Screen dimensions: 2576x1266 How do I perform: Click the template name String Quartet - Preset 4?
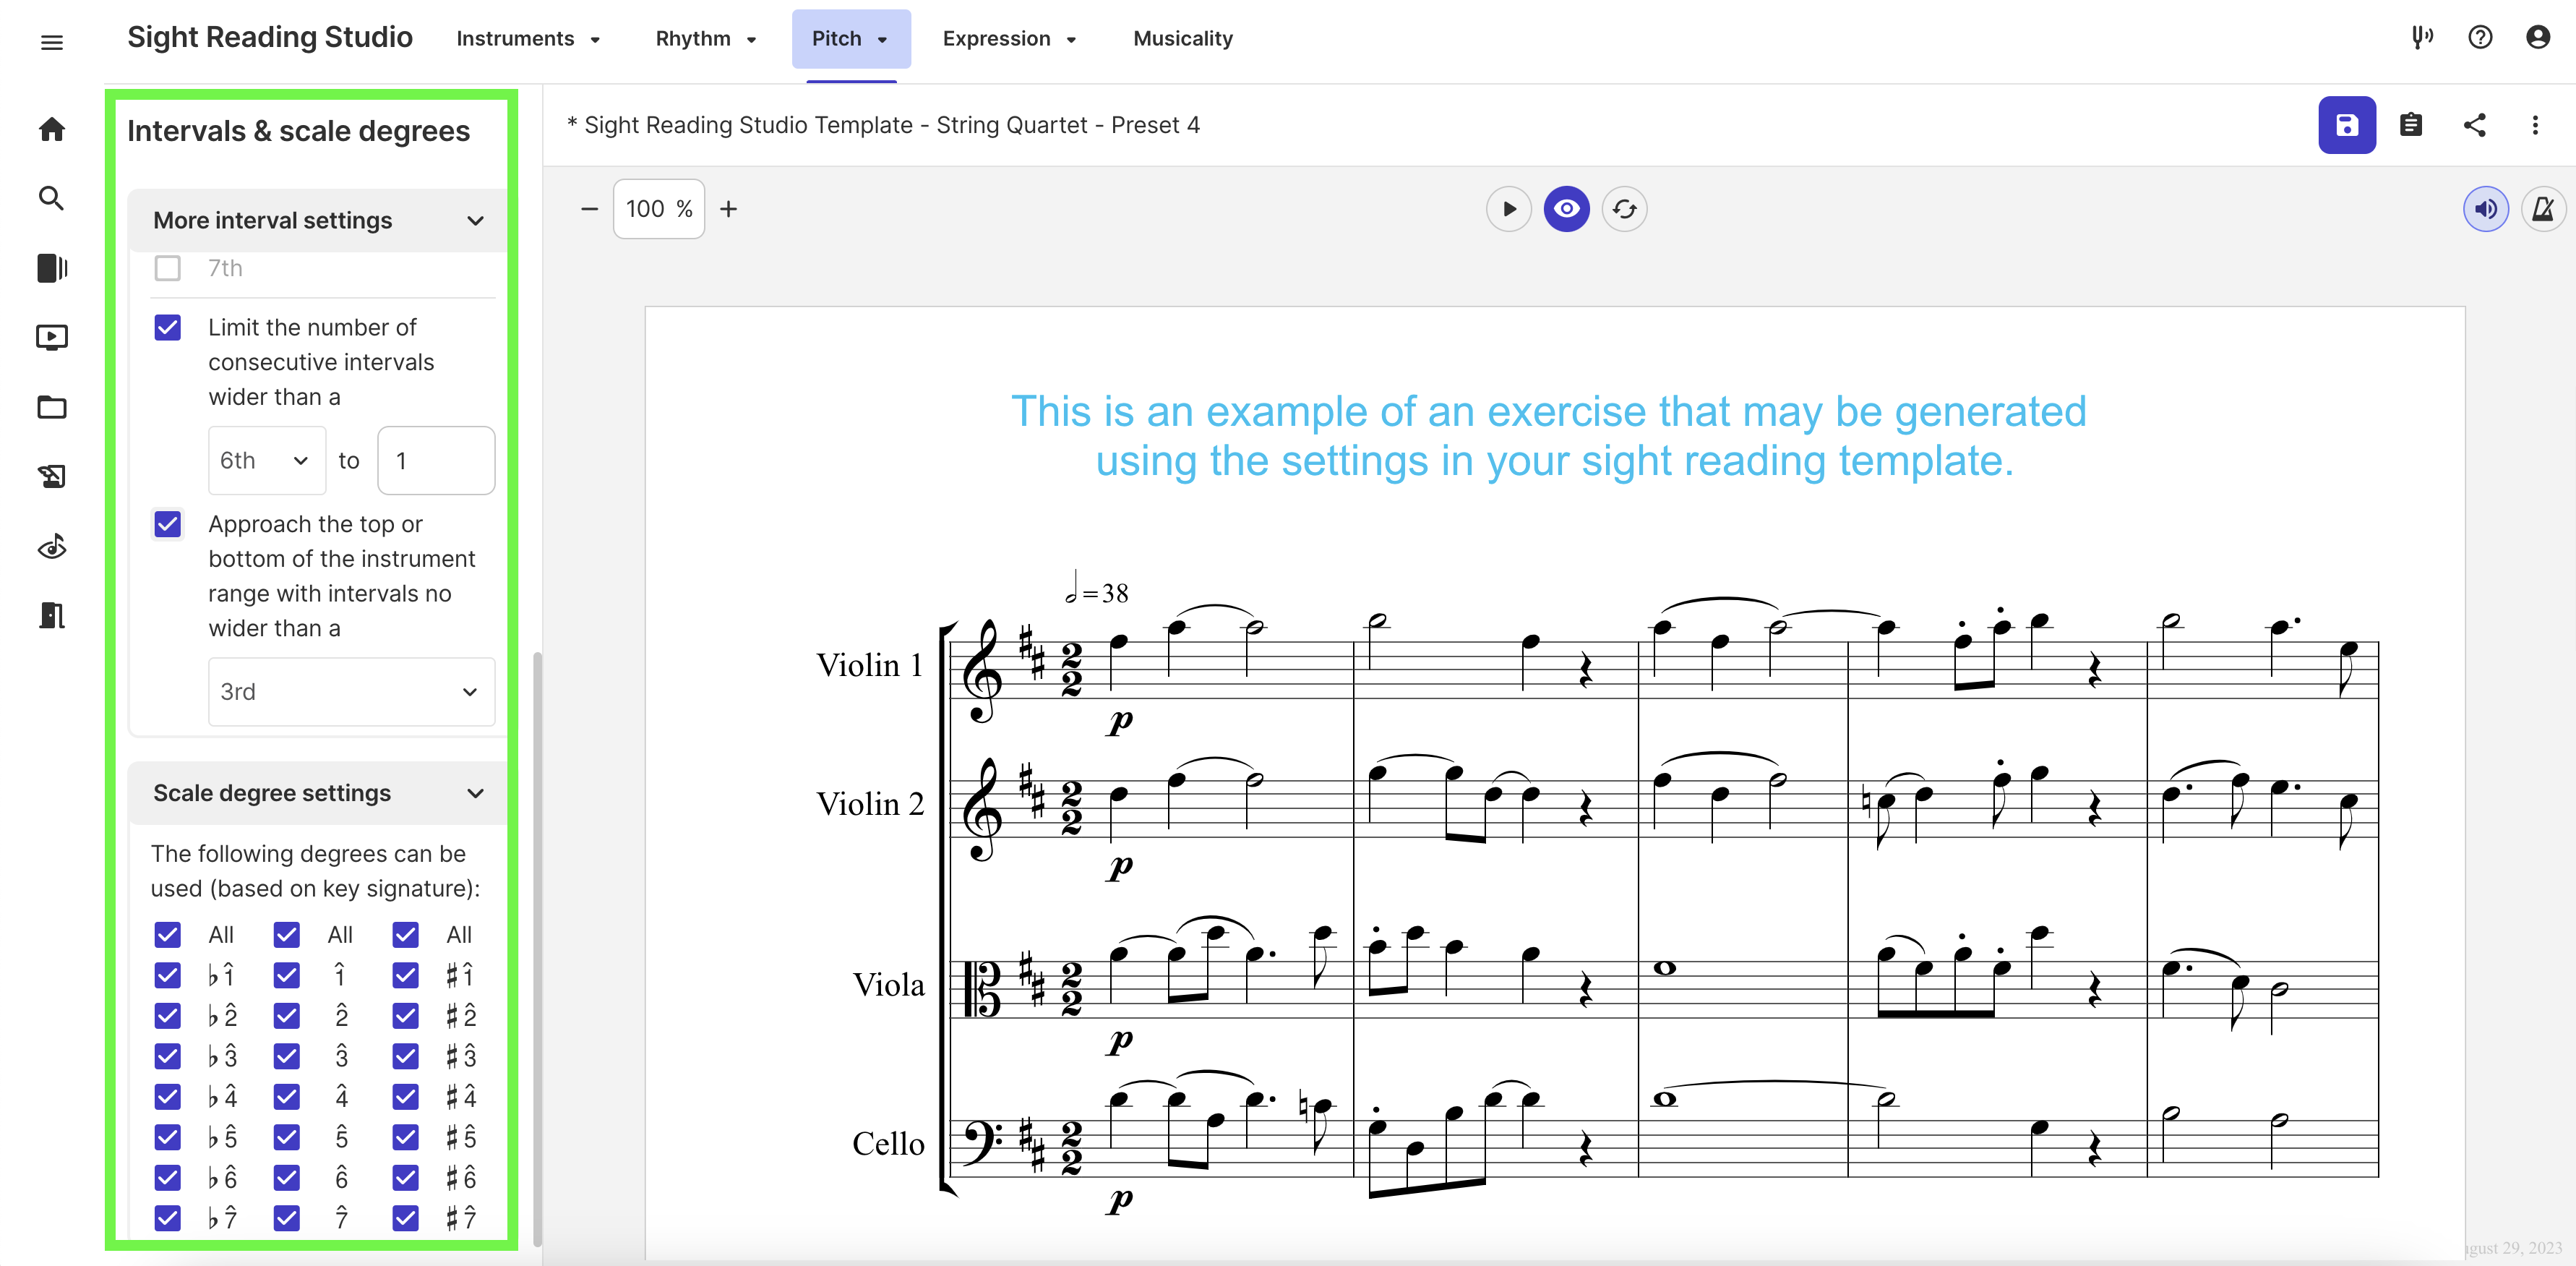coord(883,125)
